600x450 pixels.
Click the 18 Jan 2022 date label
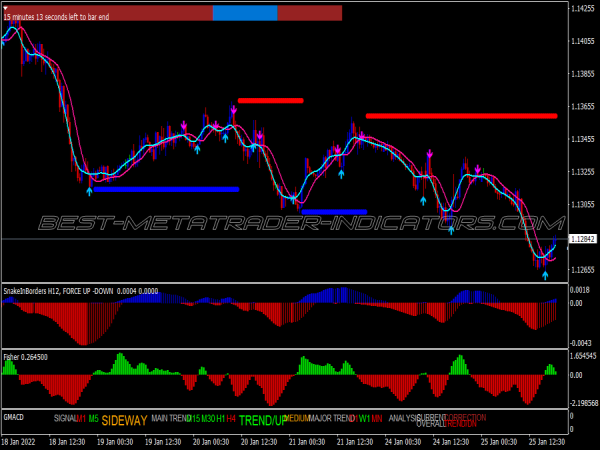point(22,441)
